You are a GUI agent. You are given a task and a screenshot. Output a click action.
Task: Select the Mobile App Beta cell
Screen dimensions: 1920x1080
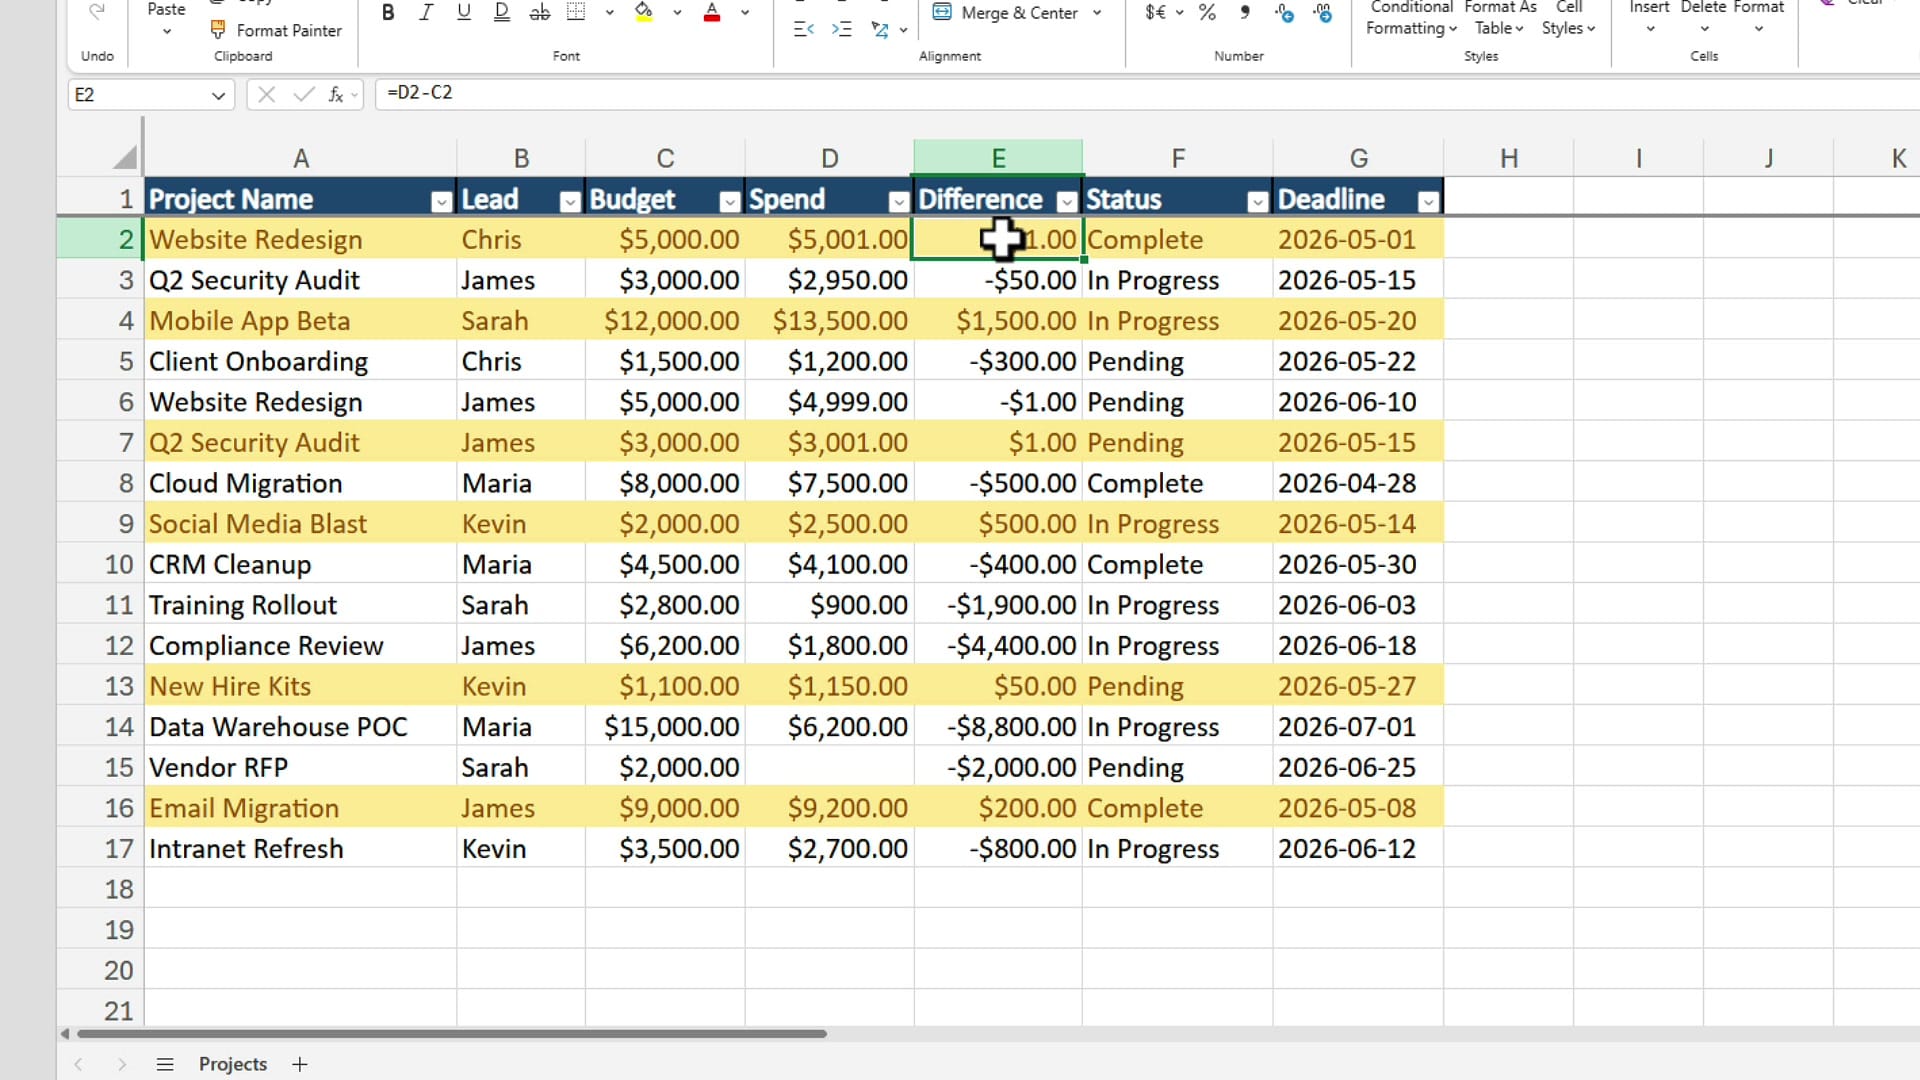[x=301, y=321]
